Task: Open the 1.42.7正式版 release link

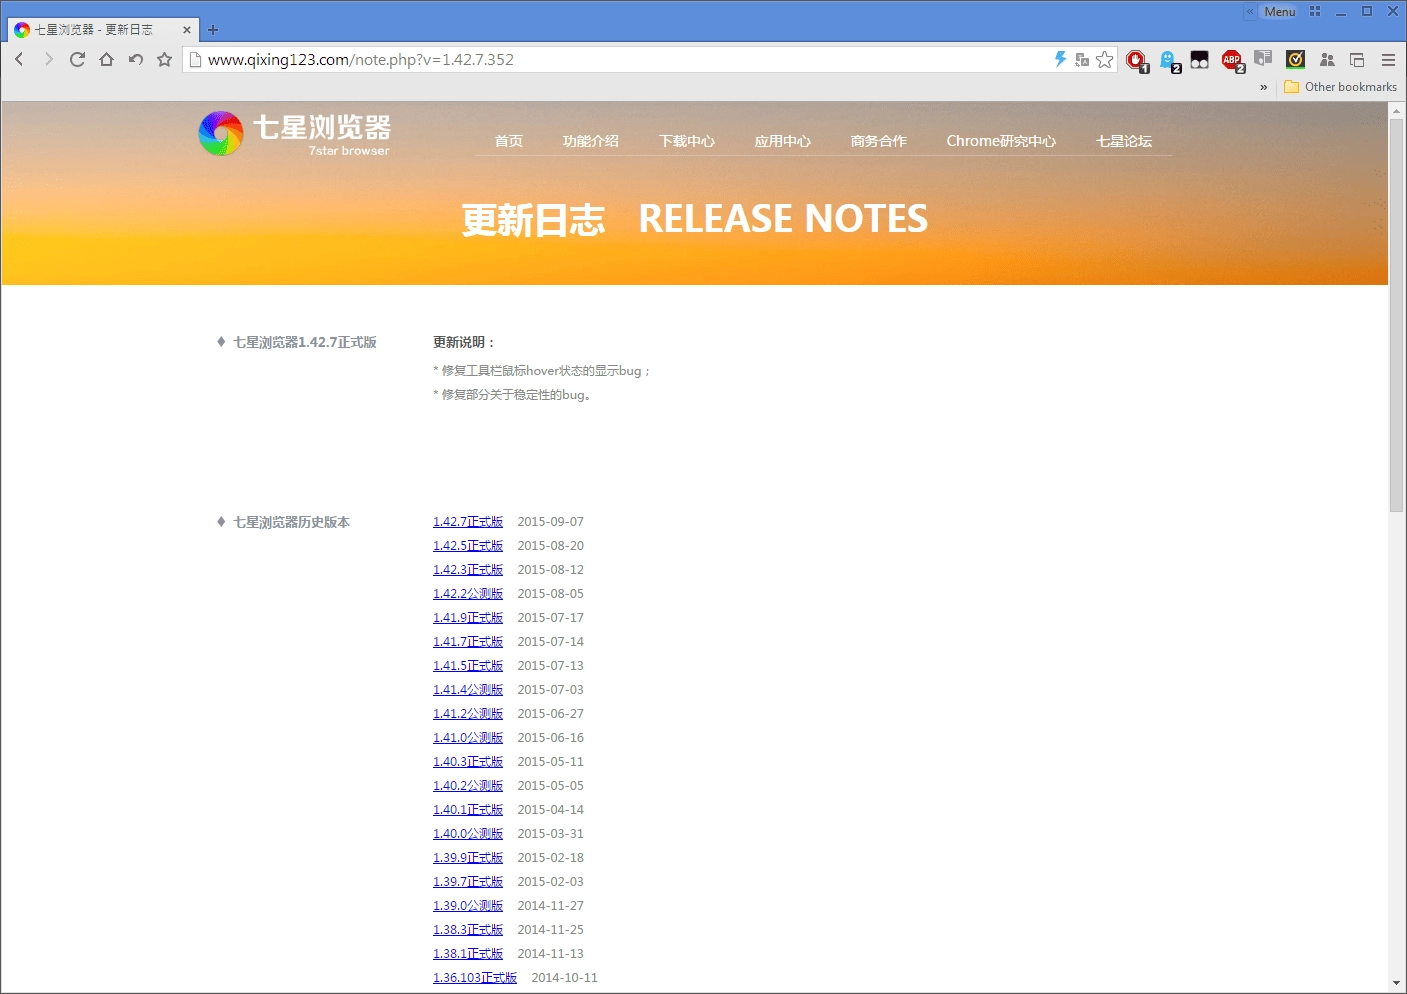Action: point(468,522)
